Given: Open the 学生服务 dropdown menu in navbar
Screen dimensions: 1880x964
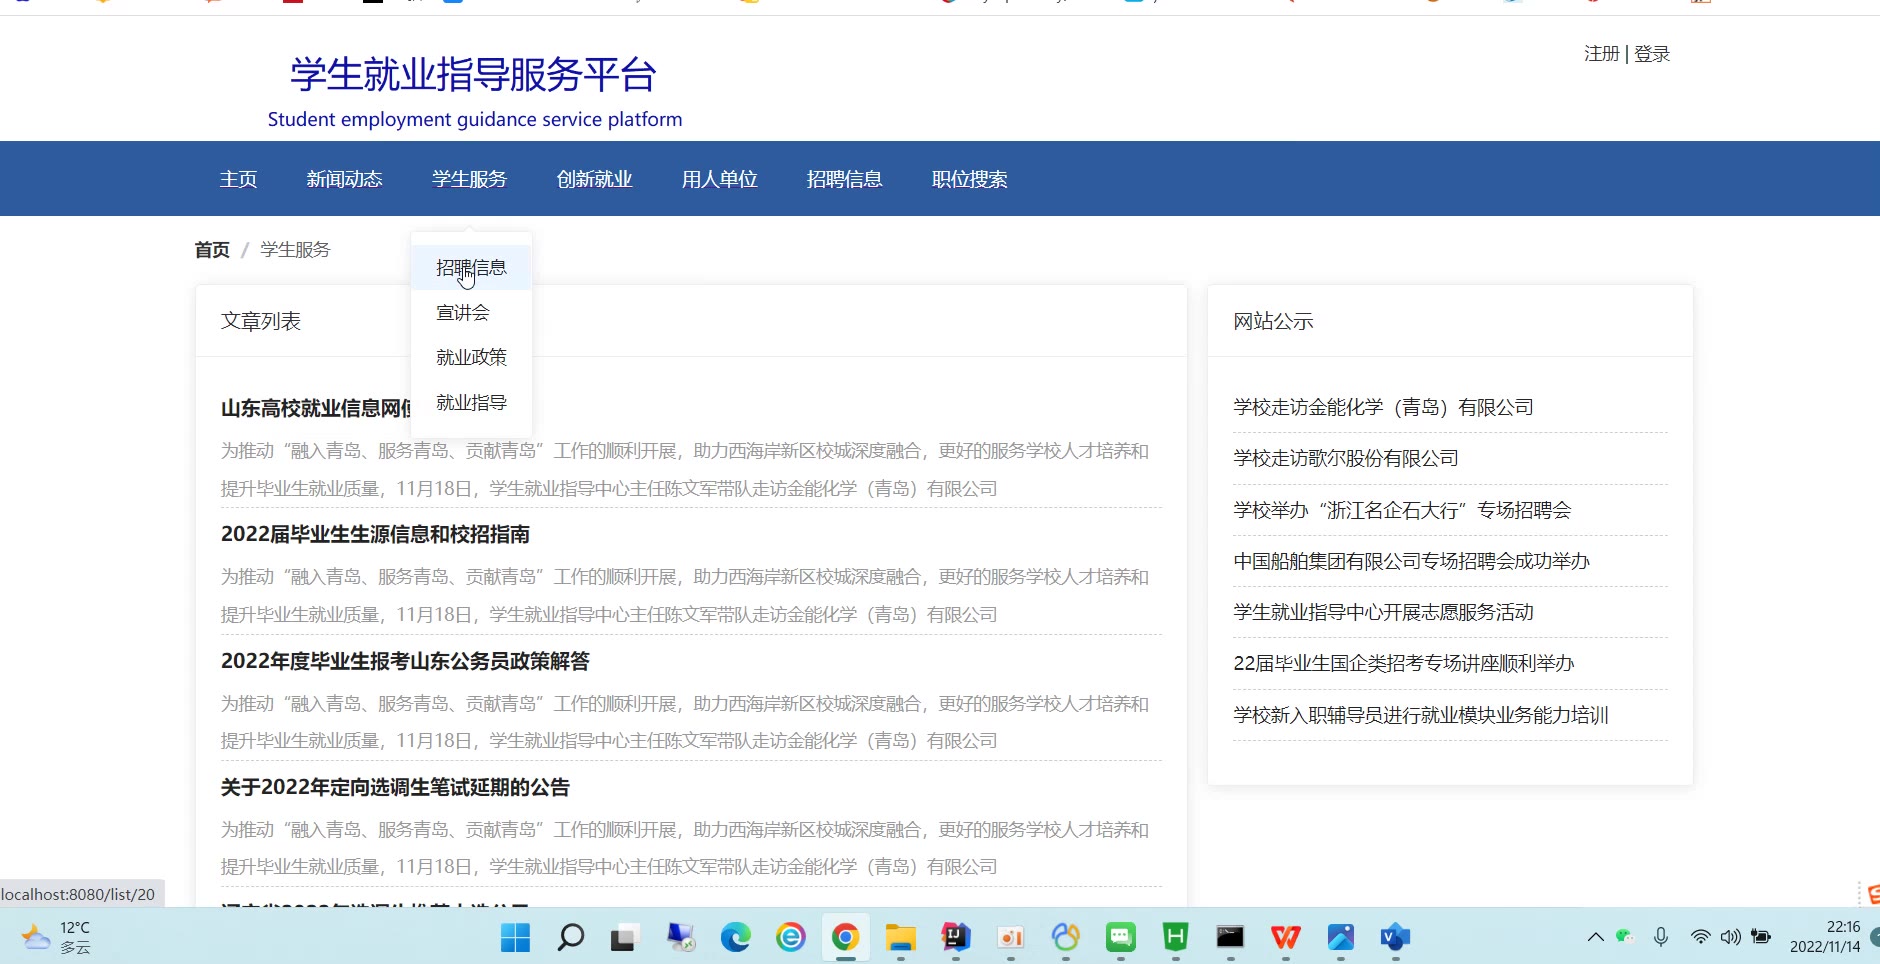Looking at the screenshot, I should 469,179.
